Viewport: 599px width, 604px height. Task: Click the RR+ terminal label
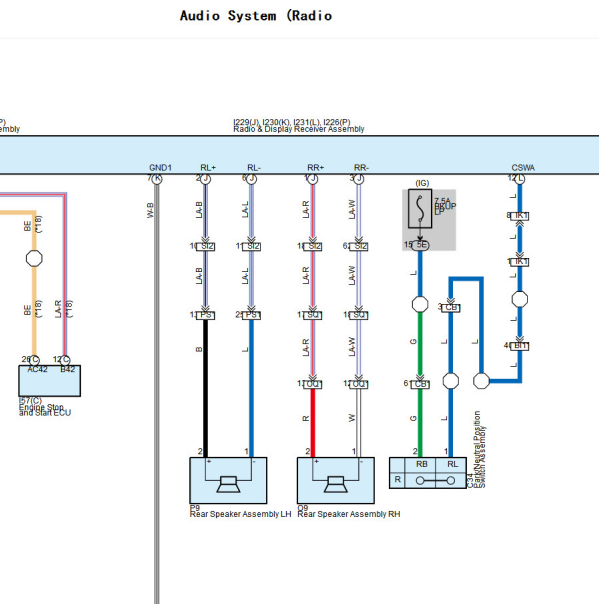click(x=315, y=168)
